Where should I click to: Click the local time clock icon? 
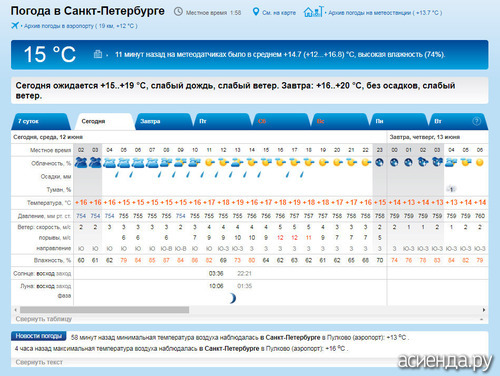point(178,12)
